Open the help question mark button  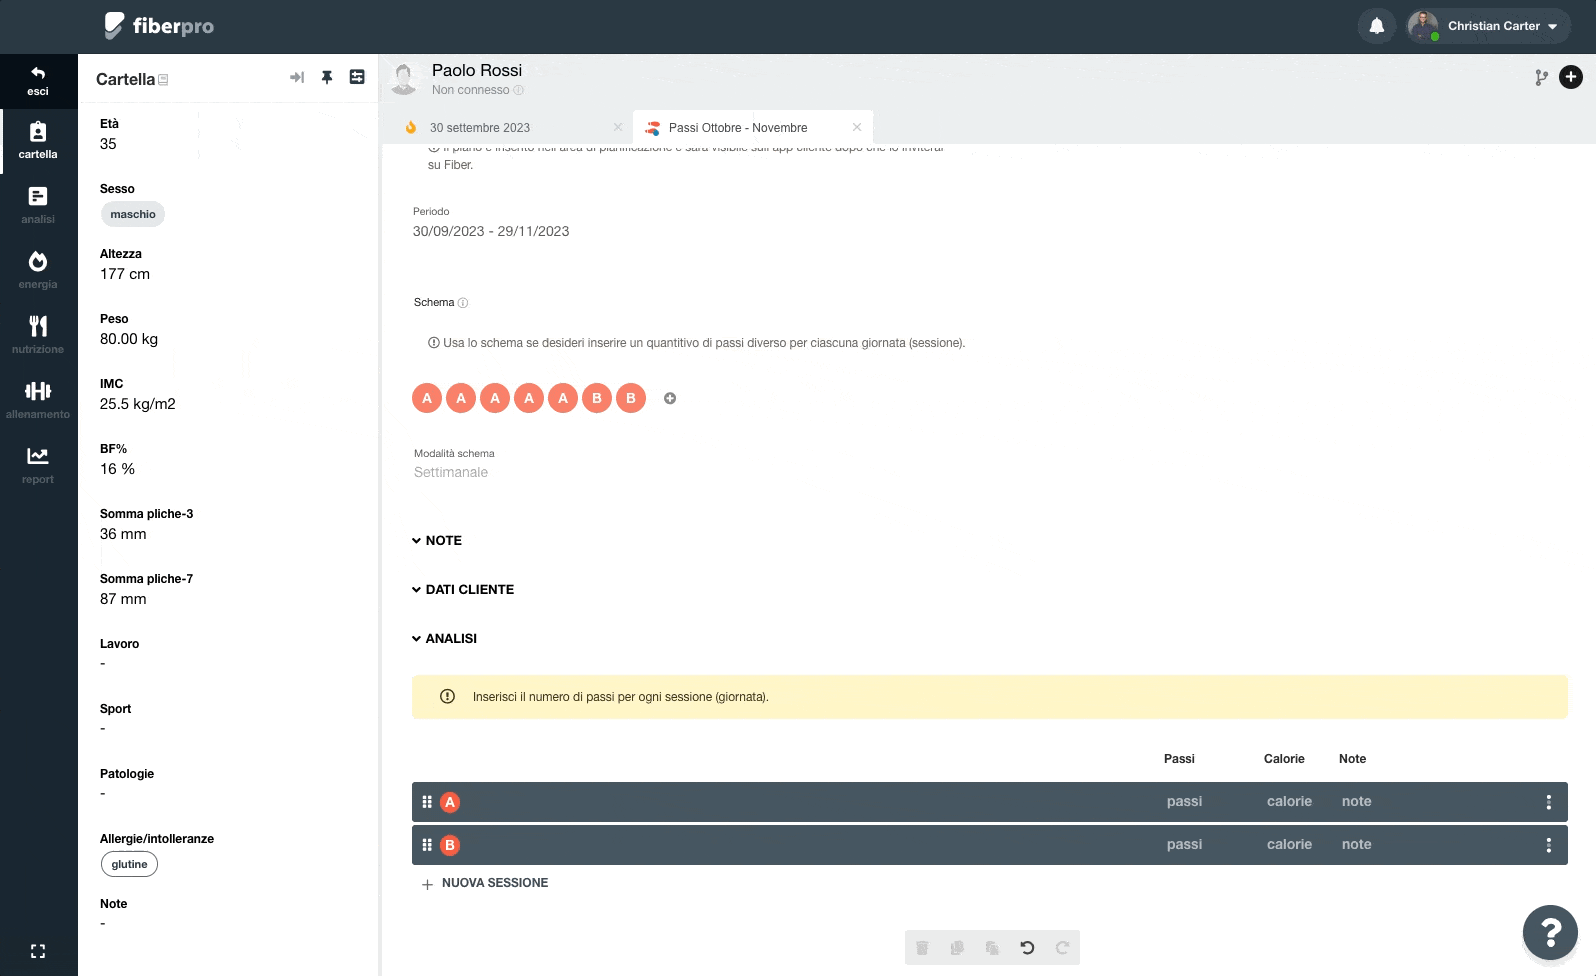1550,932
